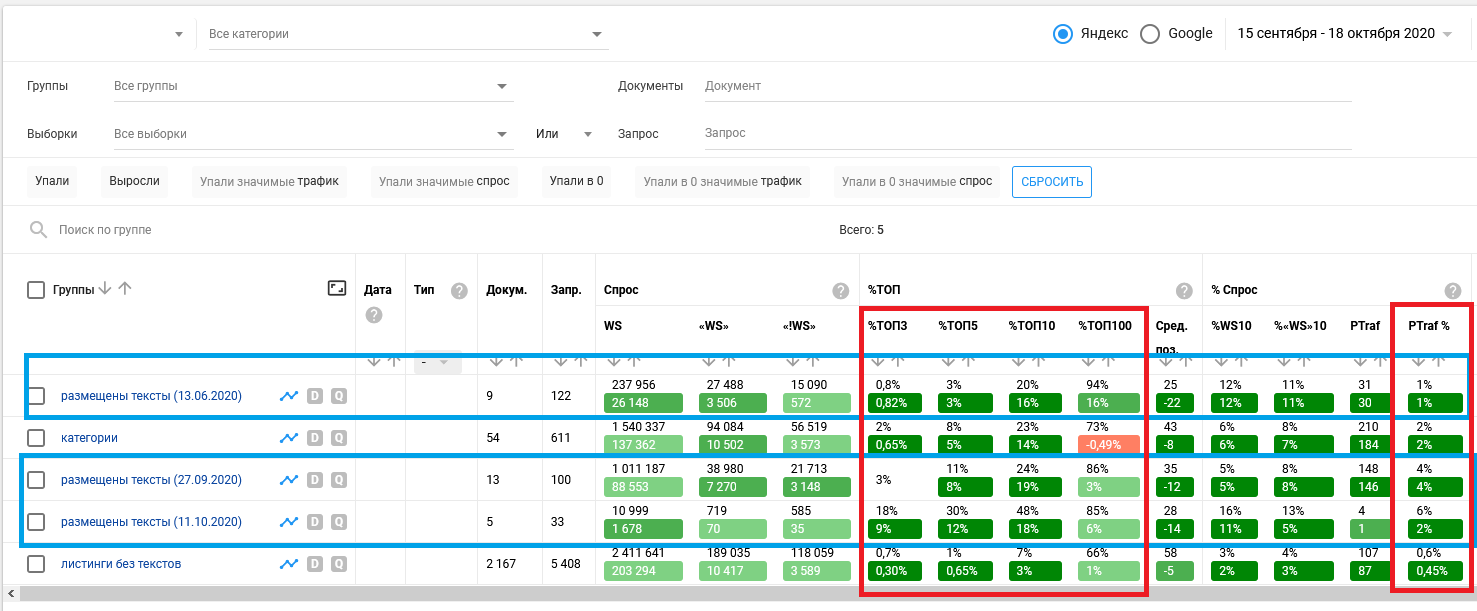Click the scroll-left arrow of the horizontal scrollbar
Image resolution: width=1477 pixels, height=611 pixels.
[10, 595]
